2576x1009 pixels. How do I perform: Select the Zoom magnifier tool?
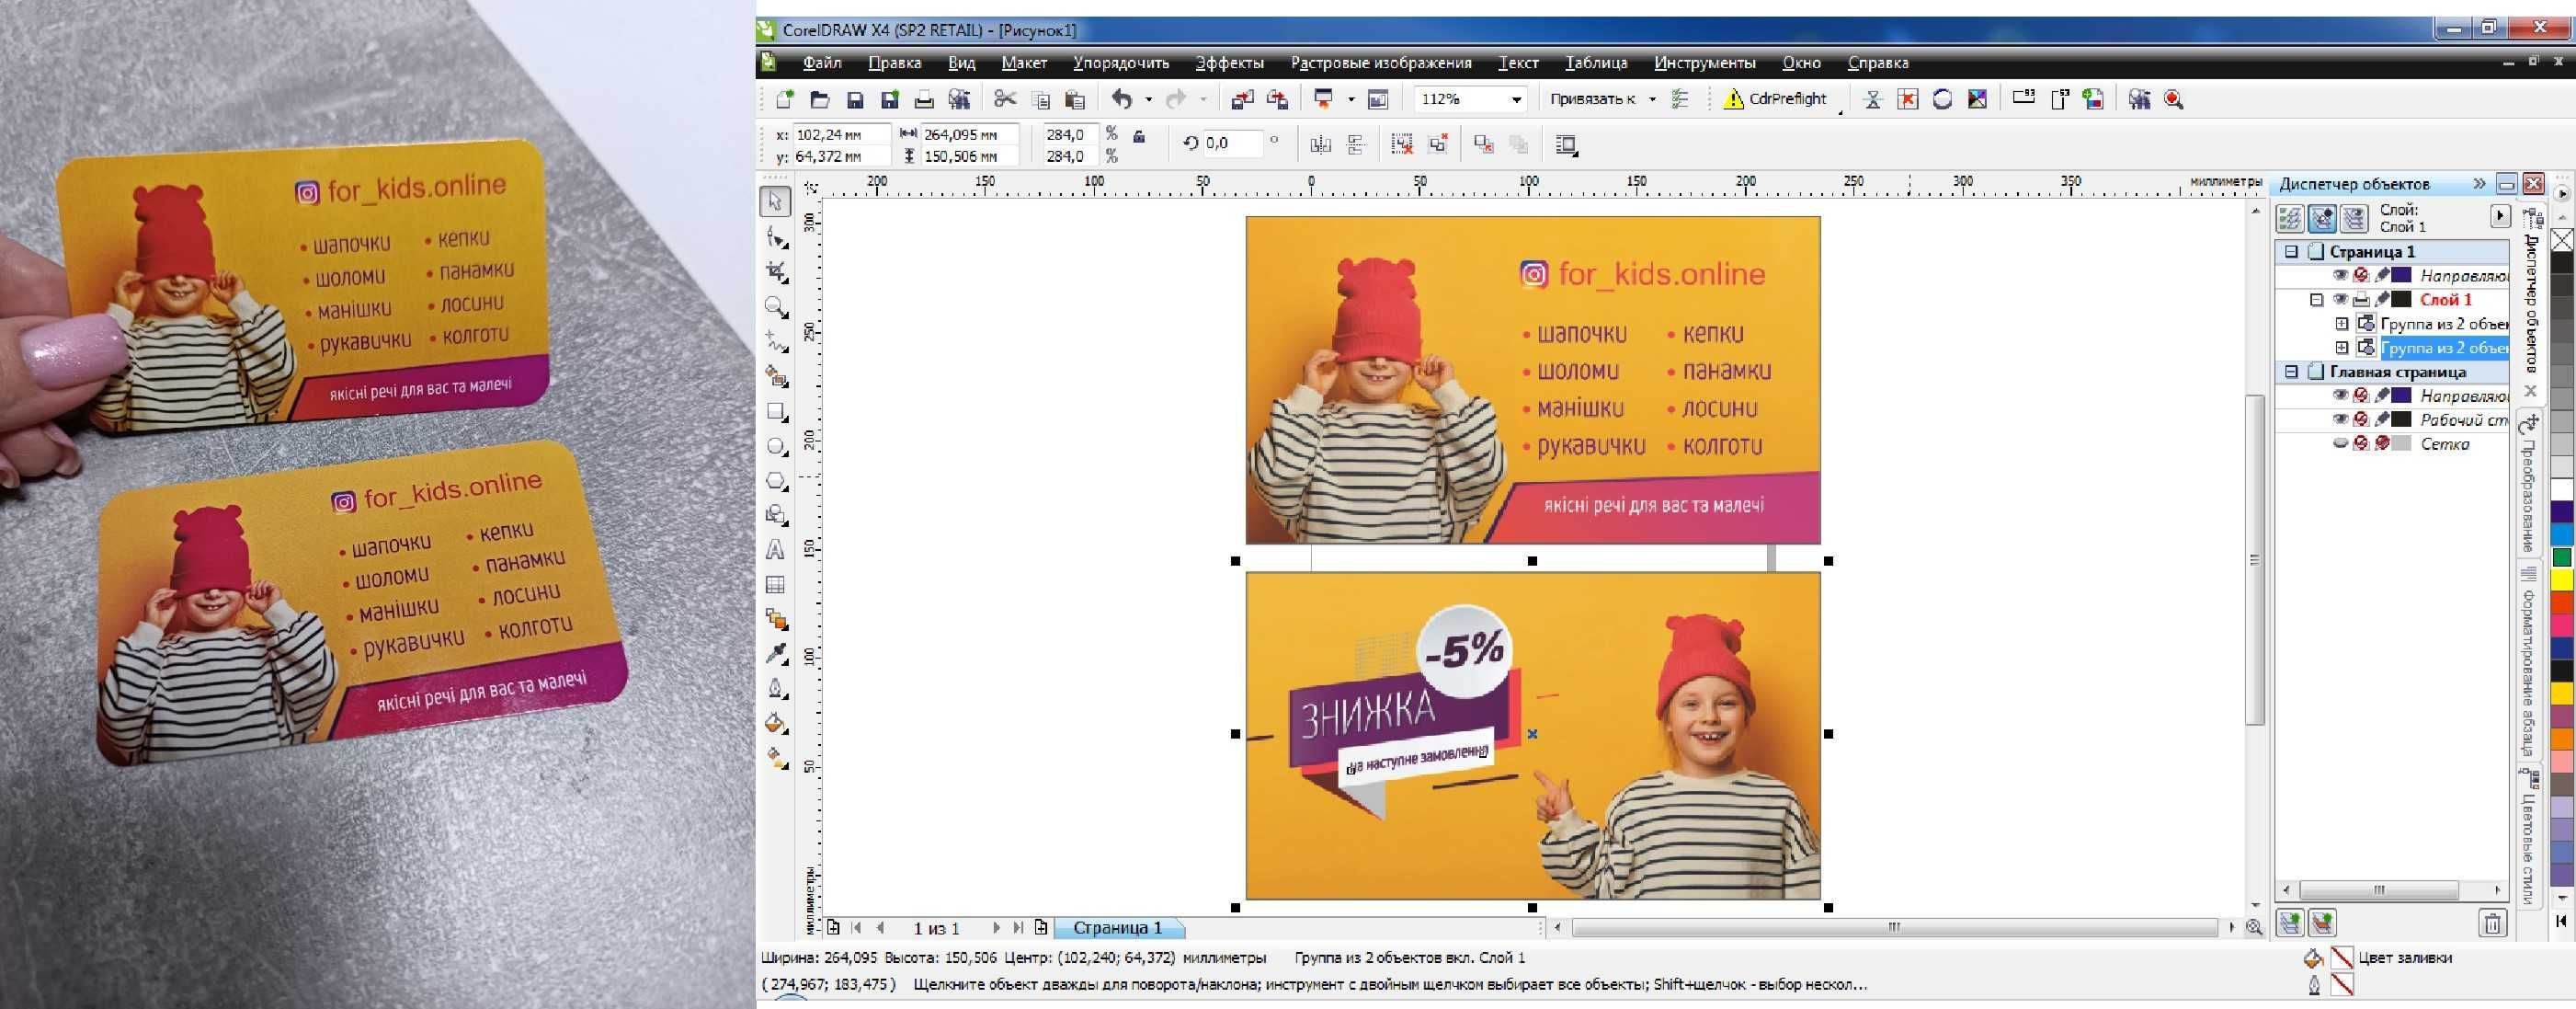[x=775, y=307]
